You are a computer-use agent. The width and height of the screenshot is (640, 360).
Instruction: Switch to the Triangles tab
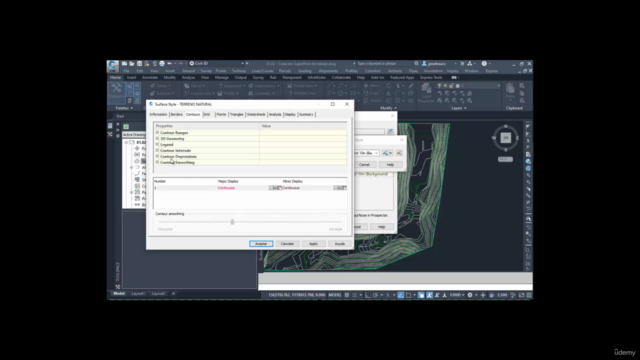pos(236,115)
